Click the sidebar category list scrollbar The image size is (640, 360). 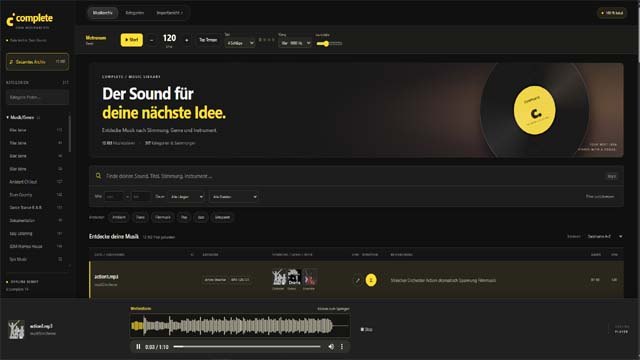click(x=69, y=135)
